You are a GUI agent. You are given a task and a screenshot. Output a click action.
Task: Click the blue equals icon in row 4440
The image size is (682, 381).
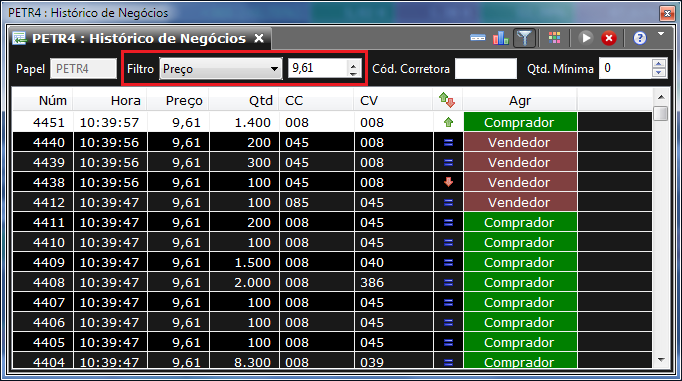pos(448,143)
